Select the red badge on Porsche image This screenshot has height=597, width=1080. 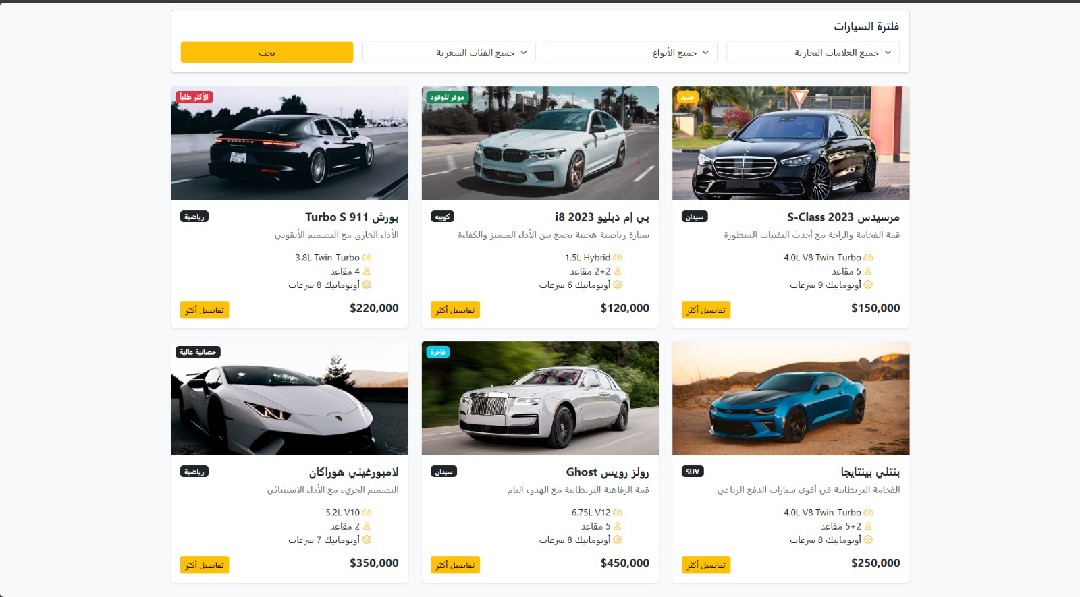pos(194,97)
